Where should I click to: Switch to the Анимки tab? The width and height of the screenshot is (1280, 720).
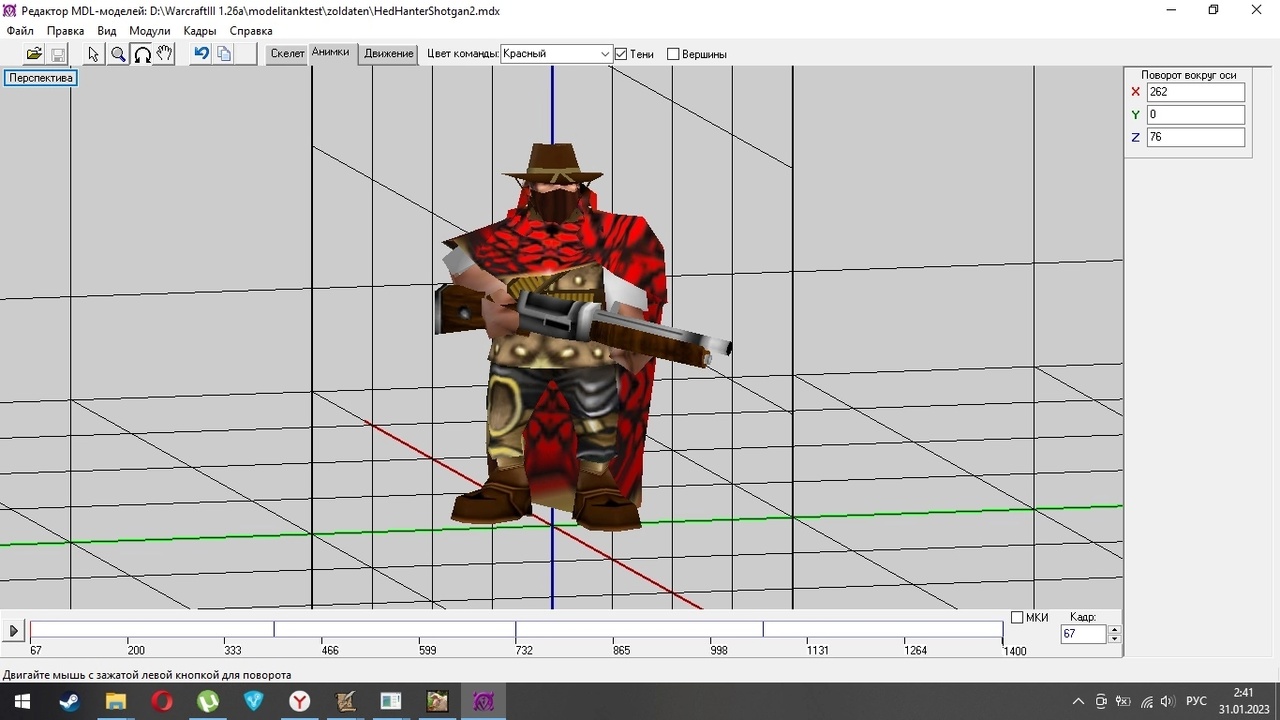tap(330, 52)
